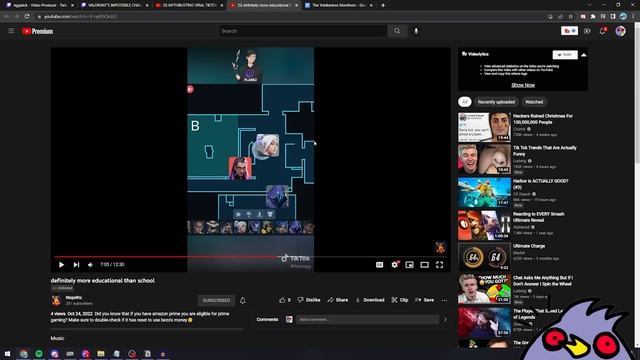Toggle channel notification bell beside Subscribed
The height and width of the screenshot is (360, 640).
[242, 300]
